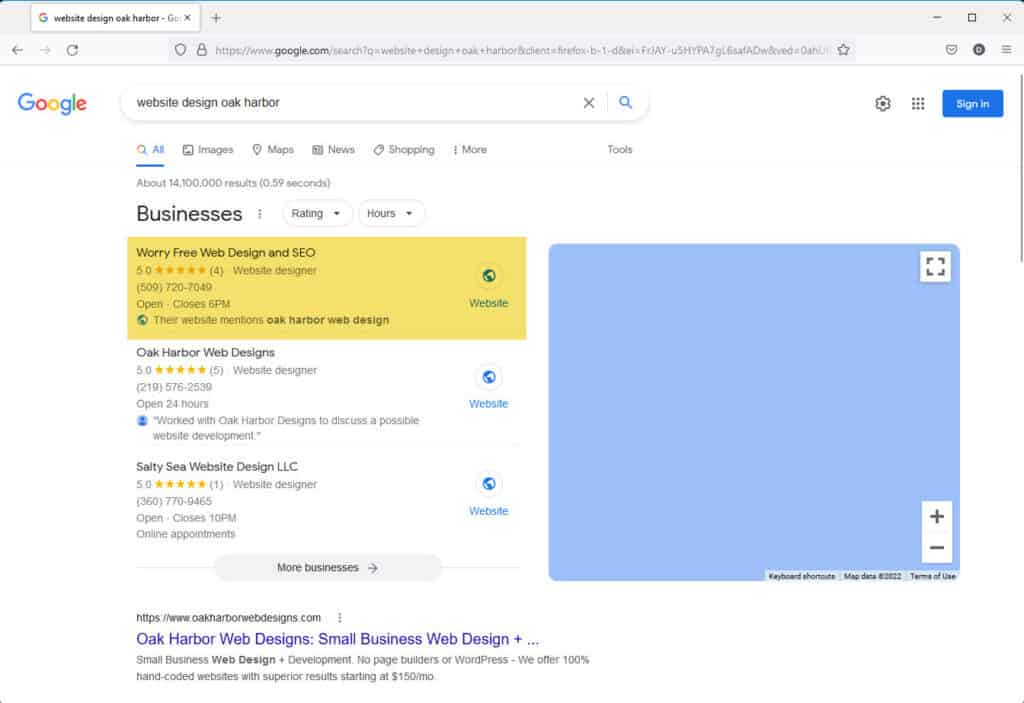This screenshot has height=703, width=1024.
Task: Close the website design oak harbor tab
Action: [187, 18]
